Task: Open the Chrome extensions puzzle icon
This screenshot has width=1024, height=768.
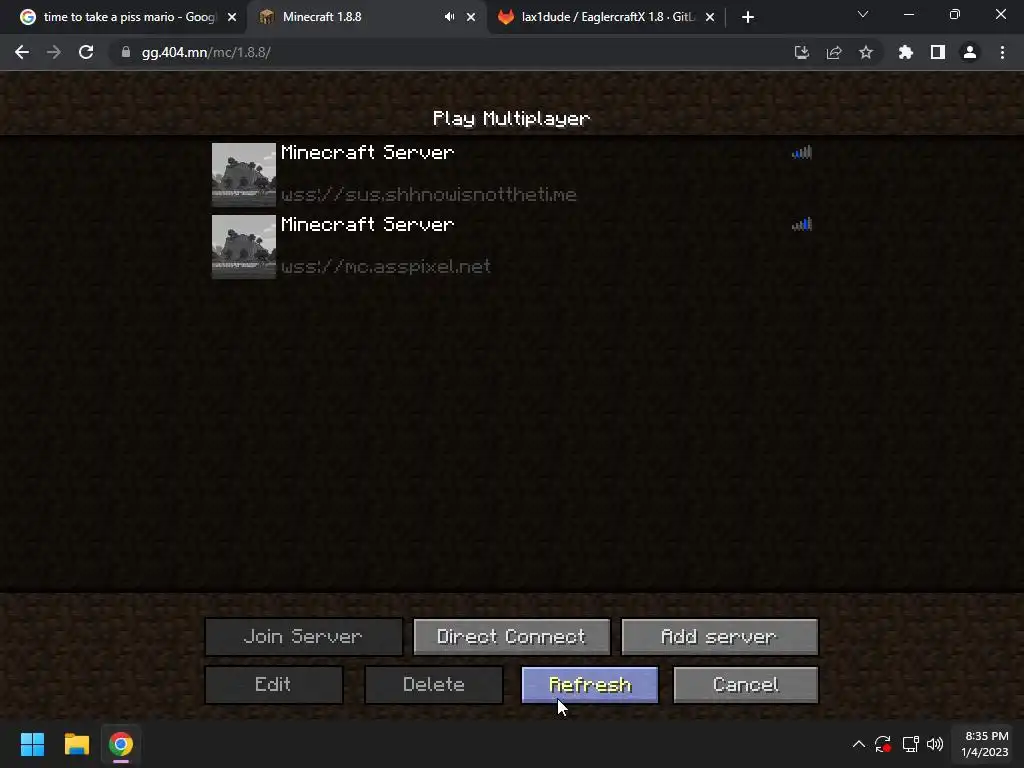Action: [x=906, y=52]
